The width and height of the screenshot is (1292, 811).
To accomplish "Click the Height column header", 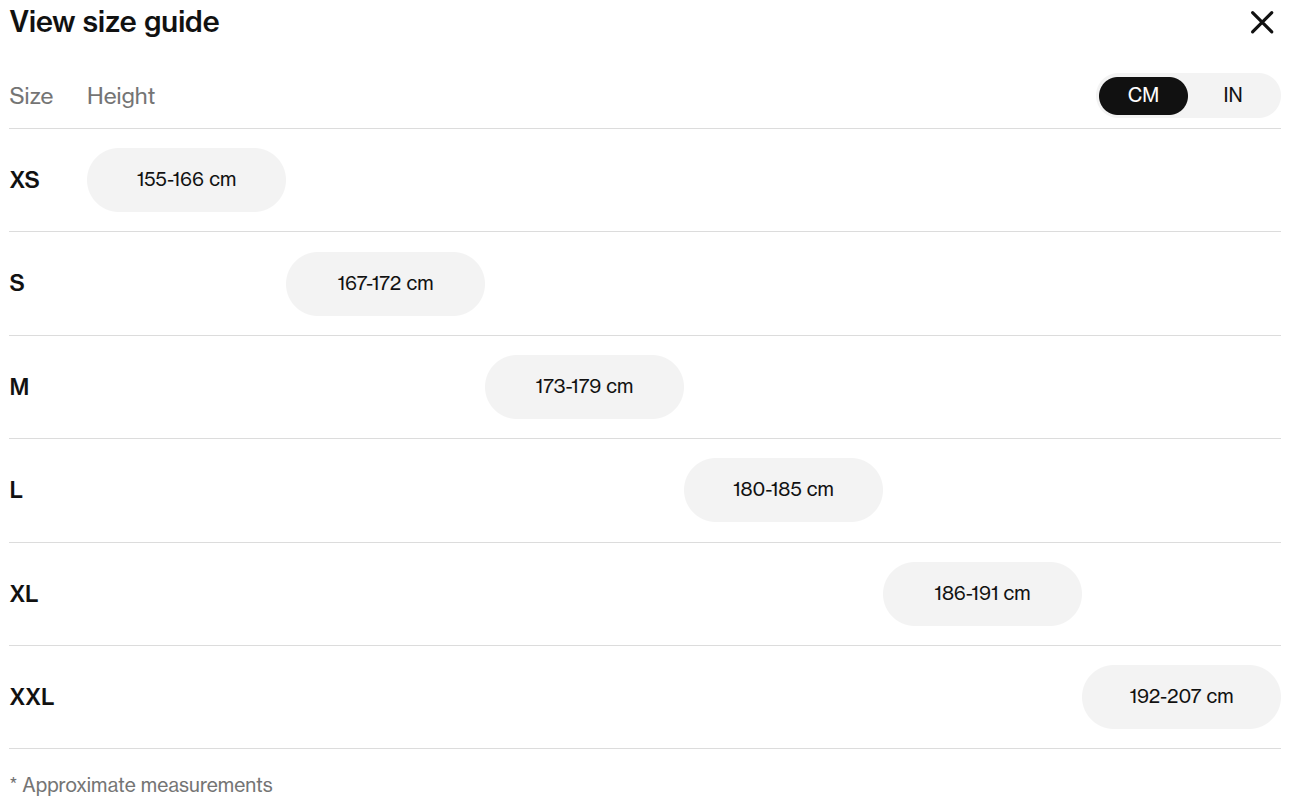I will (x=121, y=96).
